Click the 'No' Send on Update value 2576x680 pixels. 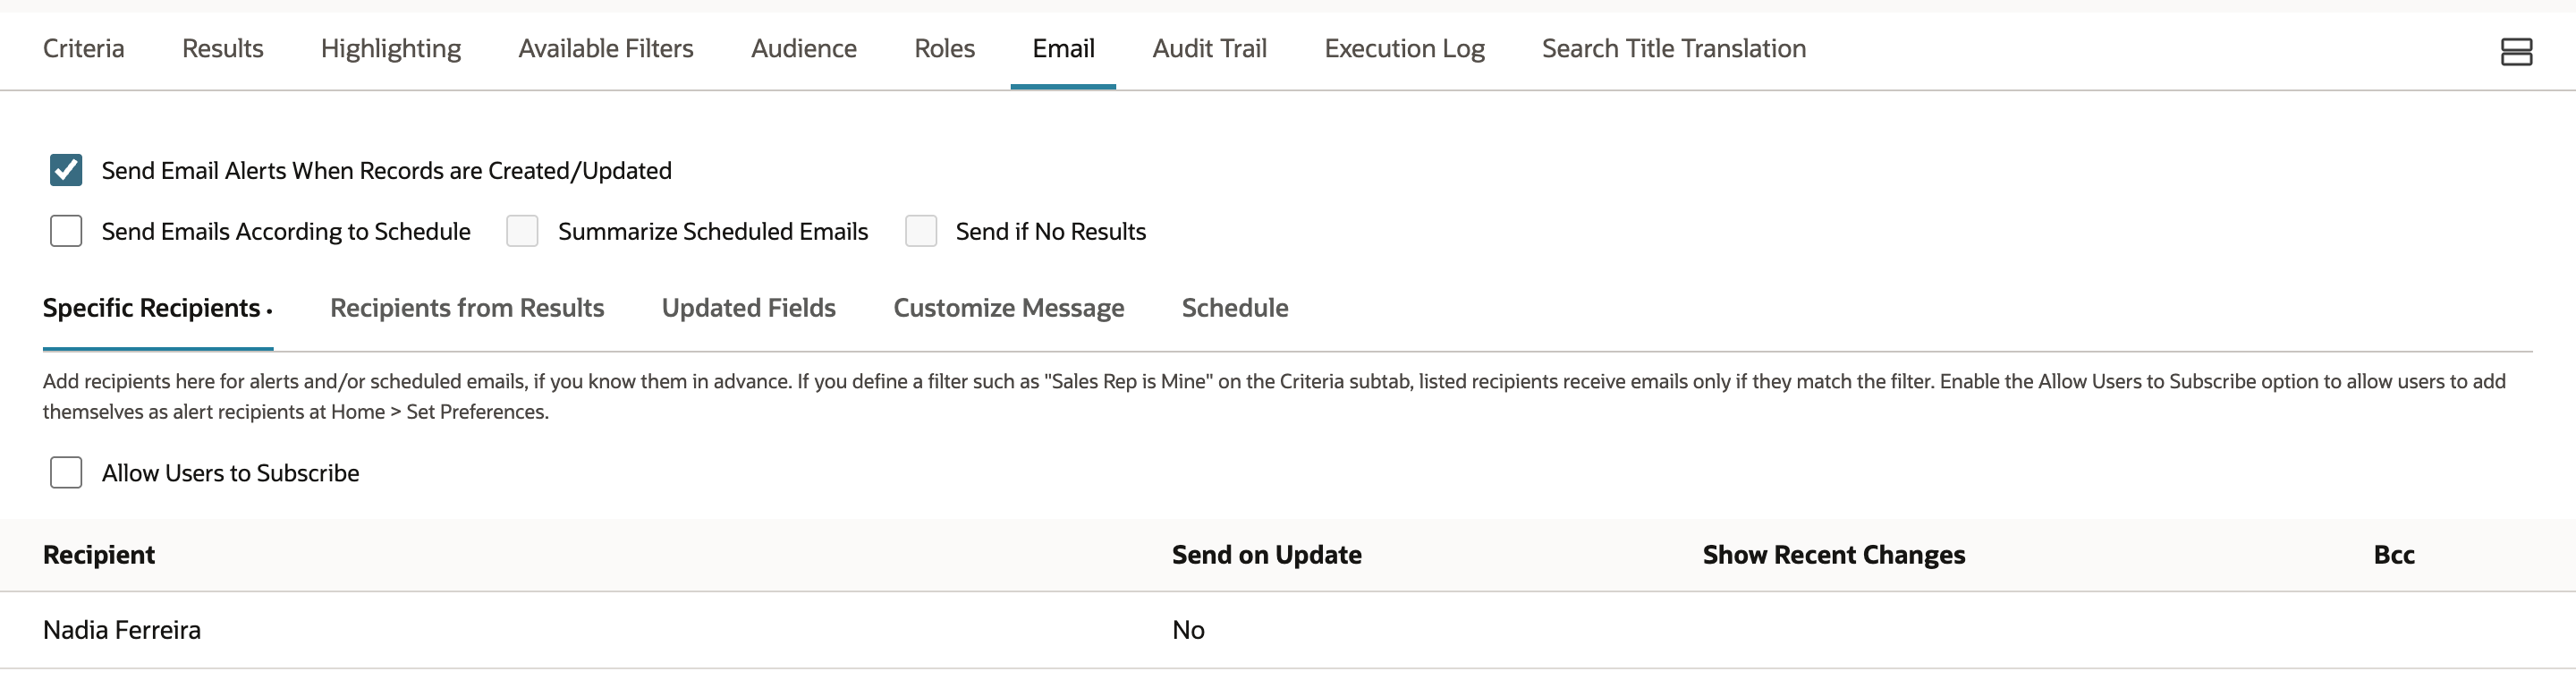coord(1188,629)
